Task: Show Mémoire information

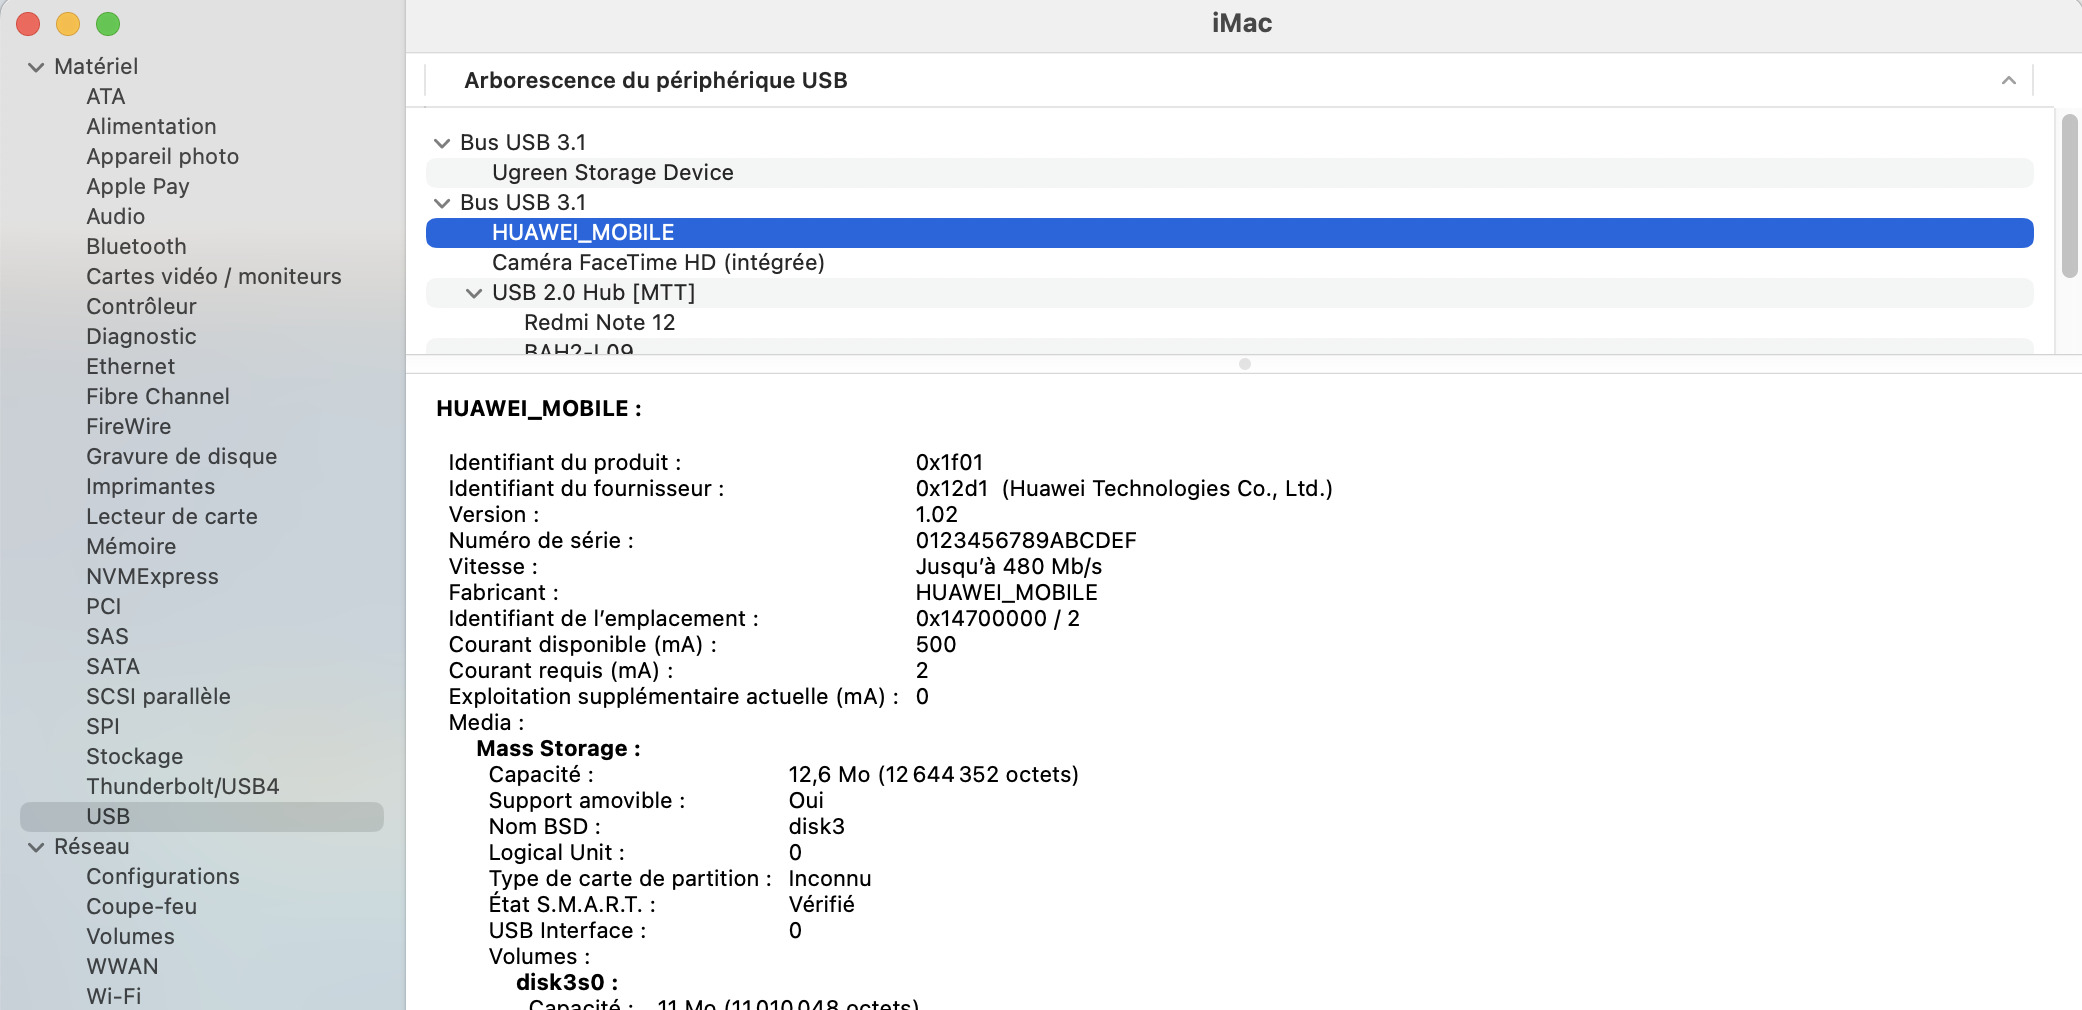Action: click(131, 546)
